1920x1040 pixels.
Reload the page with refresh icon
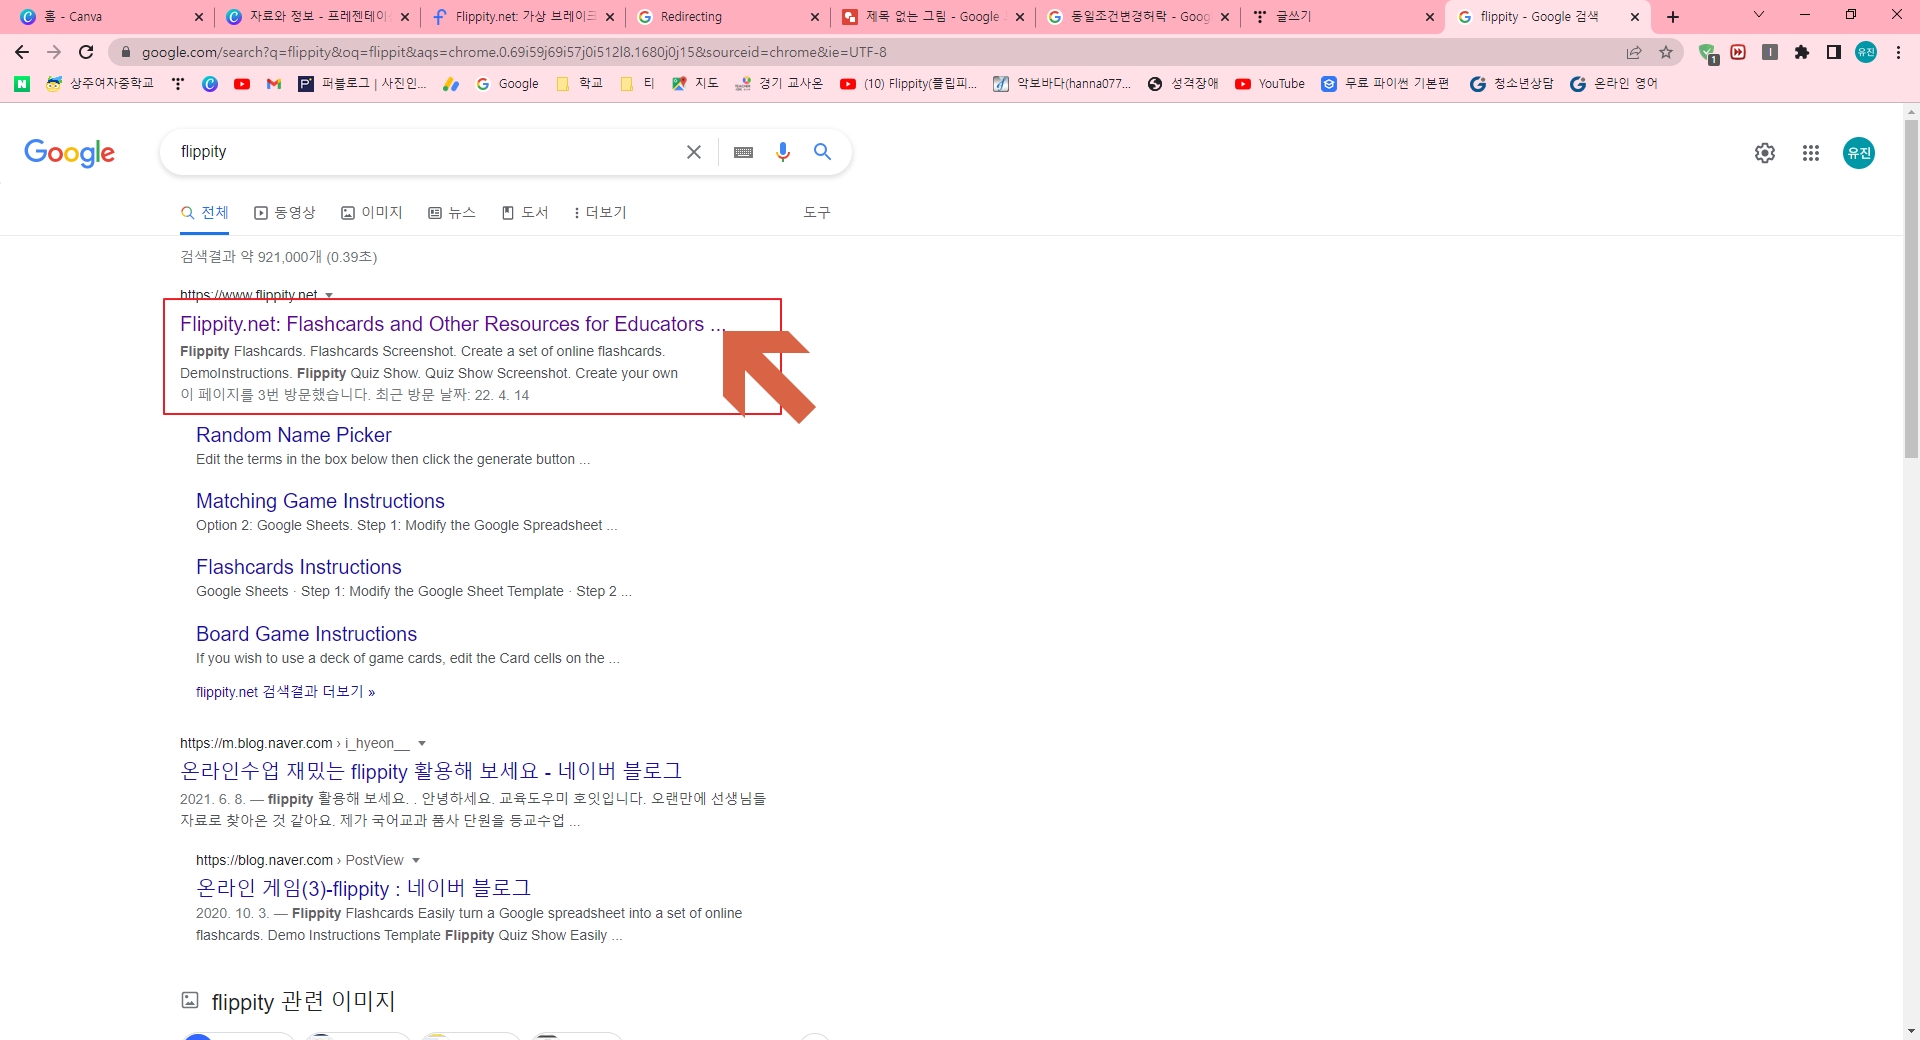point(86,52)
